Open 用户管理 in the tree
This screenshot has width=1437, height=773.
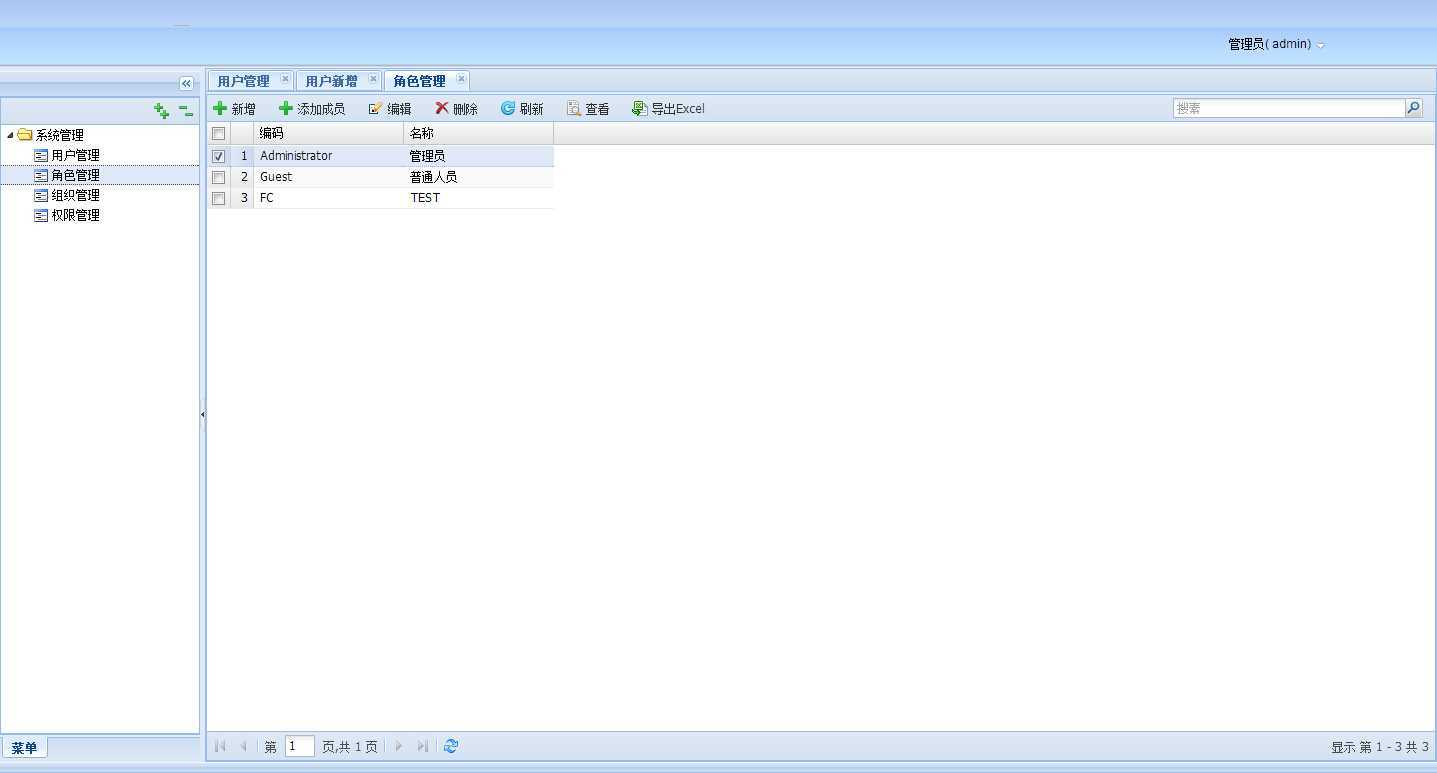[x=75, y=155]
